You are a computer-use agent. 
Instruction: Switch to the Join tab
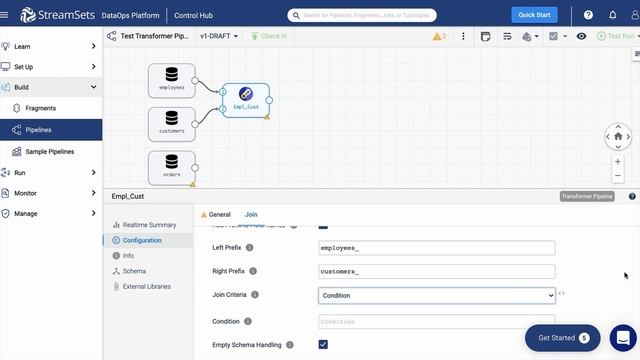[x=251, y=214]
